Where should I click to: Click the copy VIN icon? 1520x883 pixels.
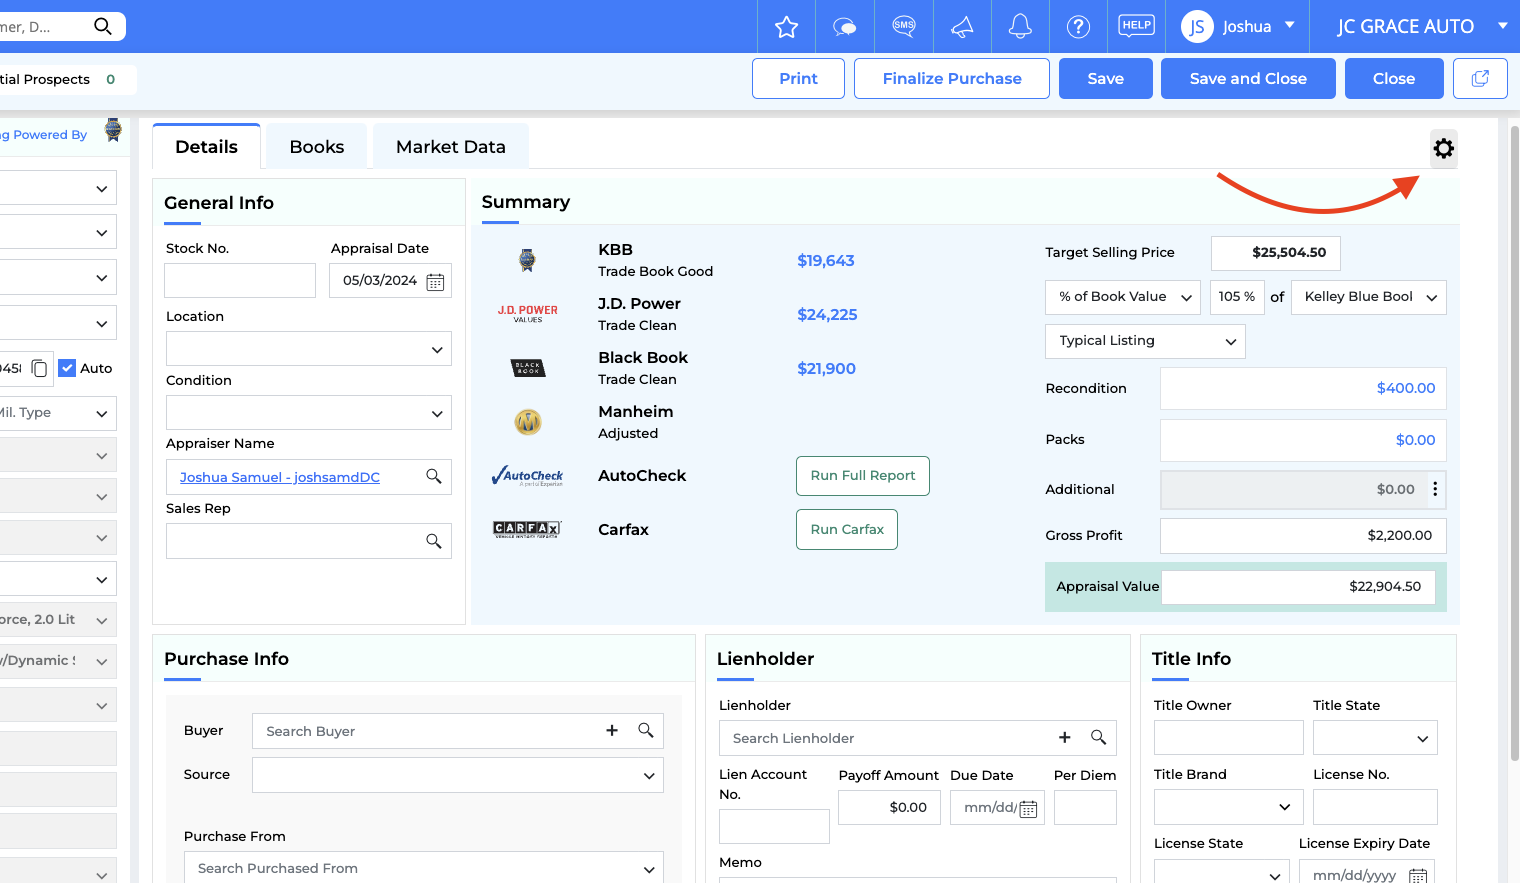click(x=40, y=368)
